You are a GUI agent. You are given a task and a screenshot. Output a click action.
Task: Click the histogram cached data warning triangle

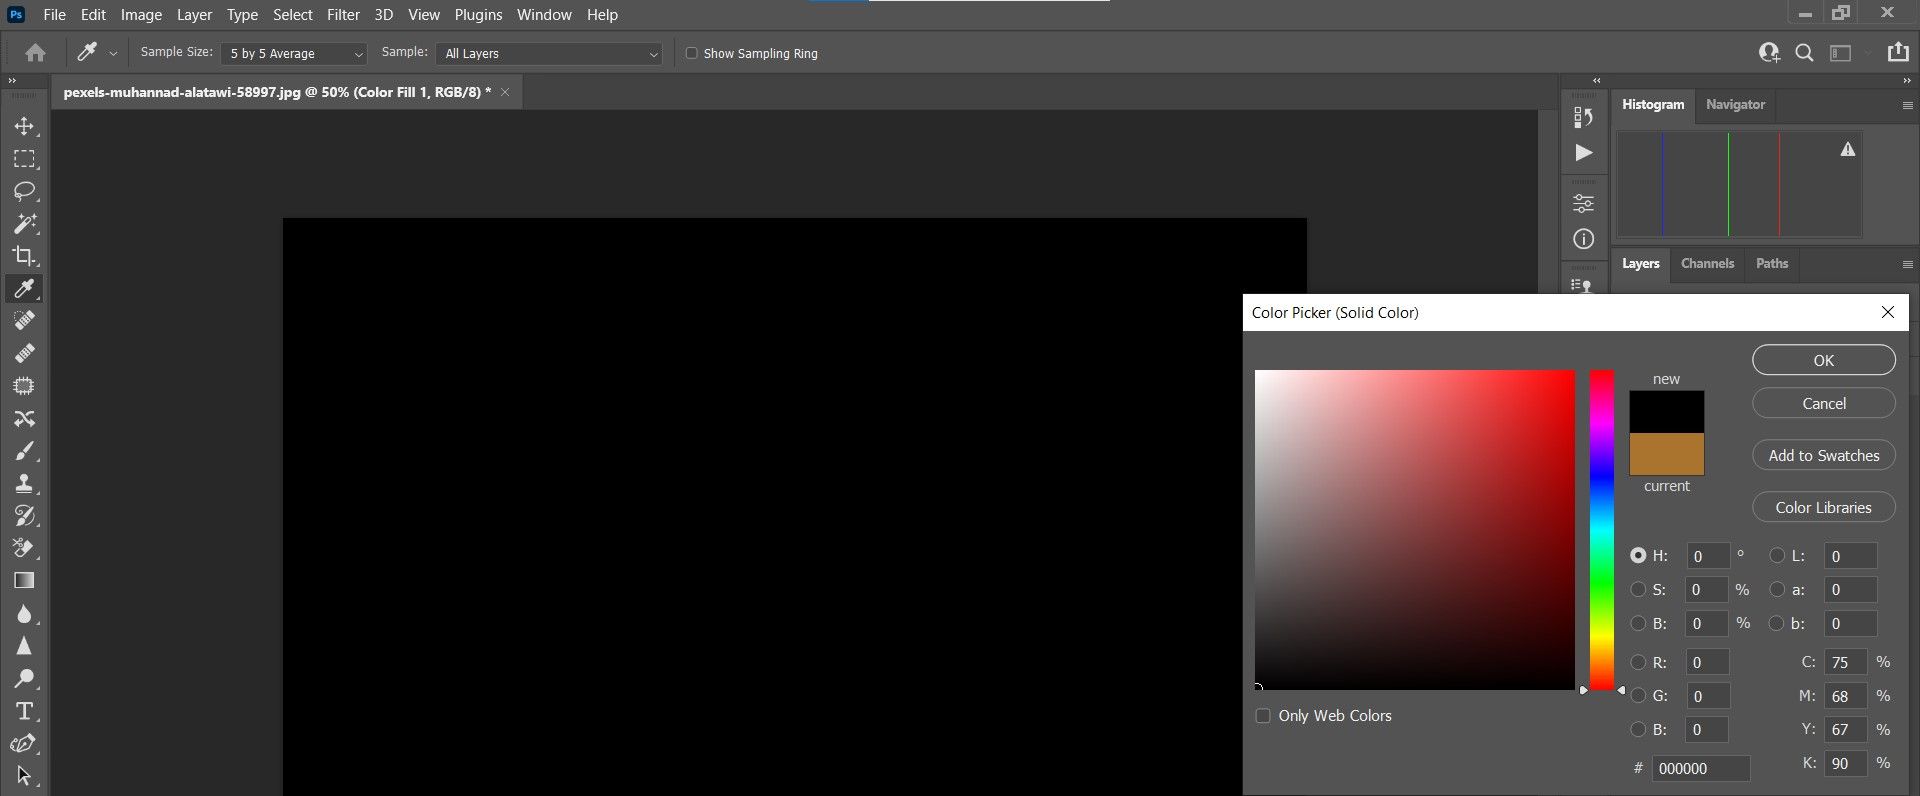[1848, 149]
